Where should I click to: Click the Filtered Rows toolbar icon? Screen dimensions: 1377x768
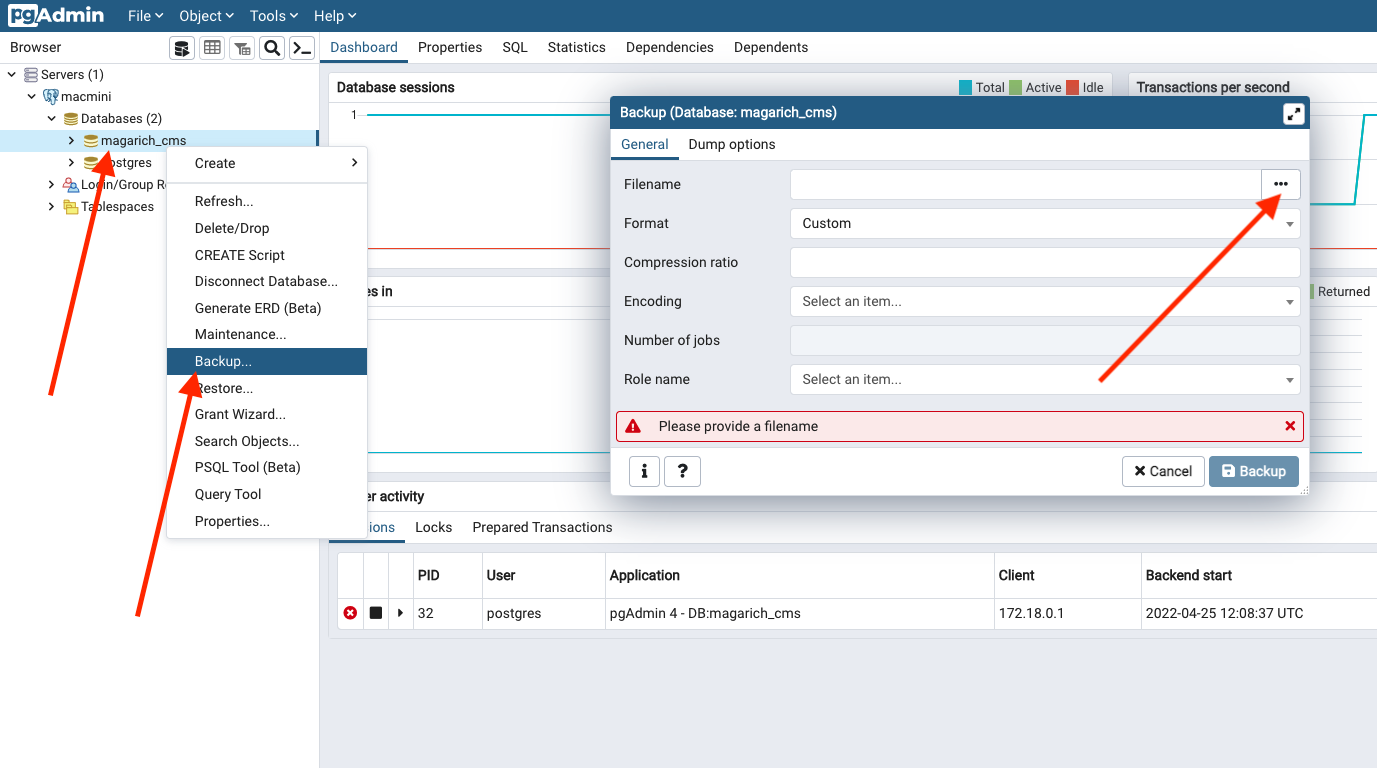[x=242, y=48]
